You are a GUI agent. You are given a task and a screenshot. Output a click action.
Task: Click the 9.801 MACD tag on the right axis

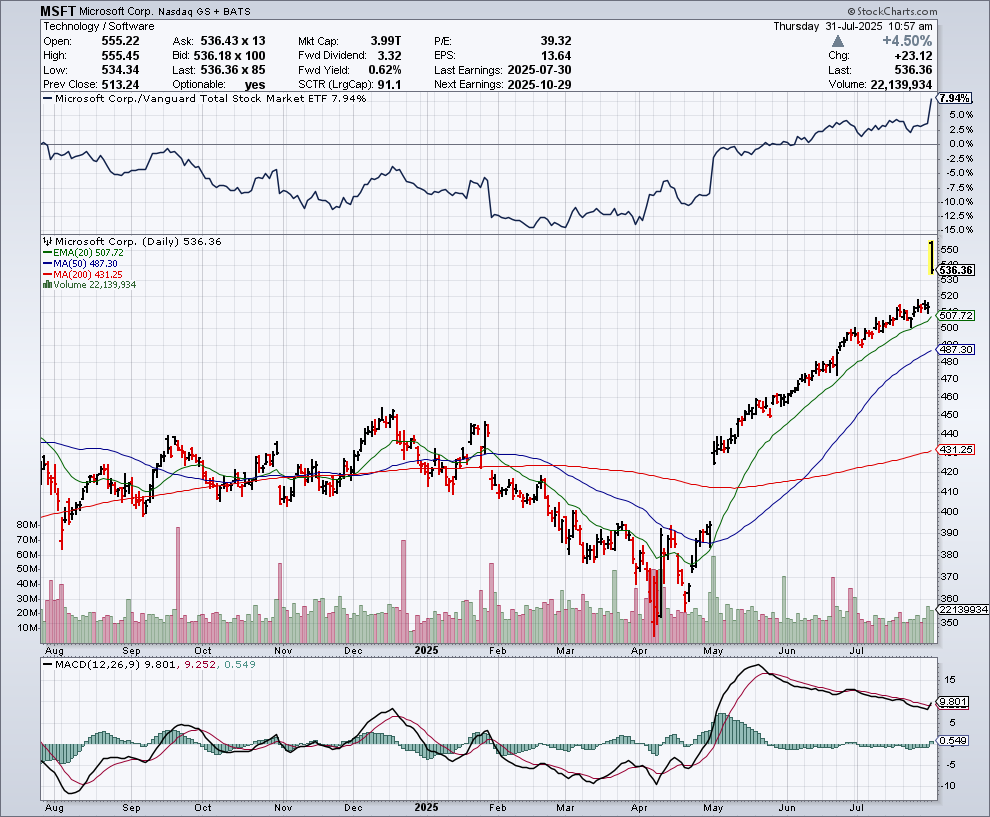point(953,702)
